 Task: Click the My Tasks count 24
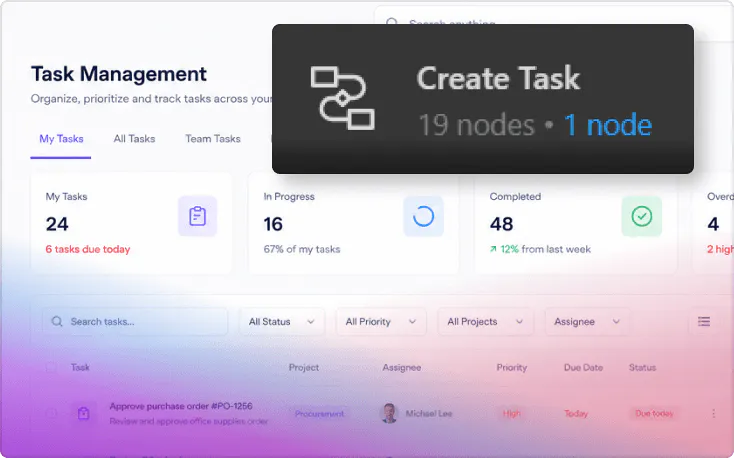(x=57, y=224)
